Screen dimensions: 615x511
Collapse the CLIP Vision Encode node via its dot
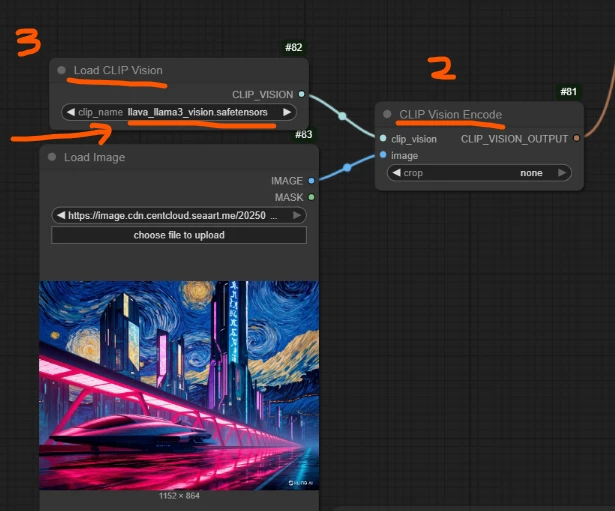[388, 114]
